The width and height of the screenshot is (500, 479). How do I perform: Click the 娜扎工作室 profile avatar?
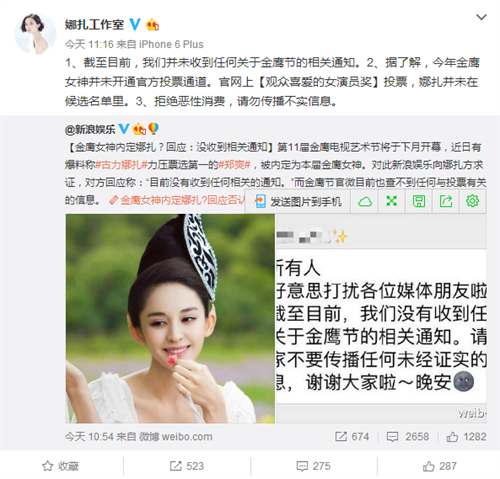click(x=35, y=33)
